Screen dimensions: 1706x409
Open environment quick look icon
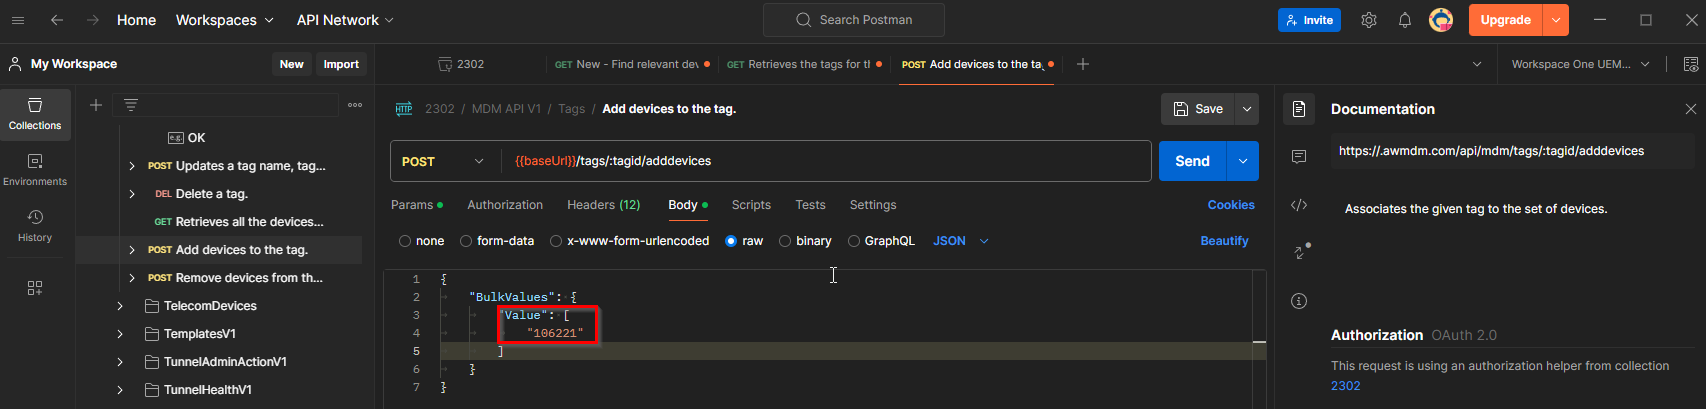coord(1691,64)
